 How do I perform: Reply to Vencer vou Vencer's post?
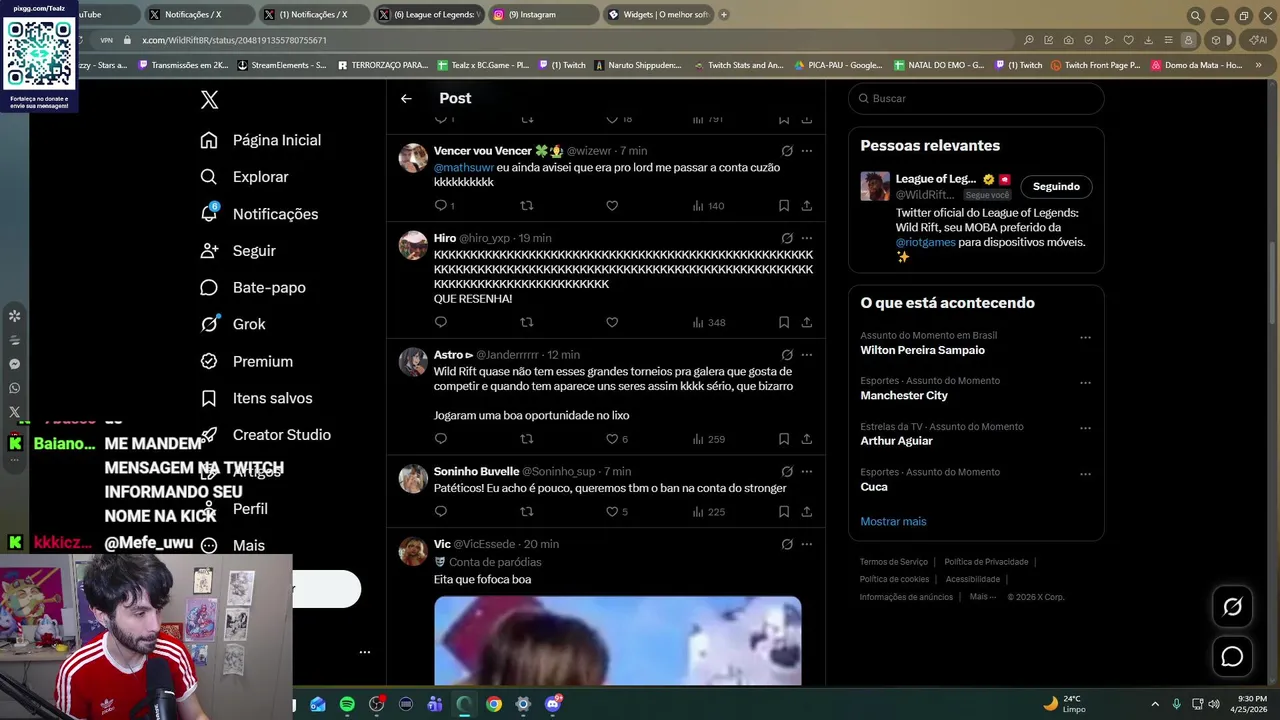pyautogui.click(x=441, y=206)
